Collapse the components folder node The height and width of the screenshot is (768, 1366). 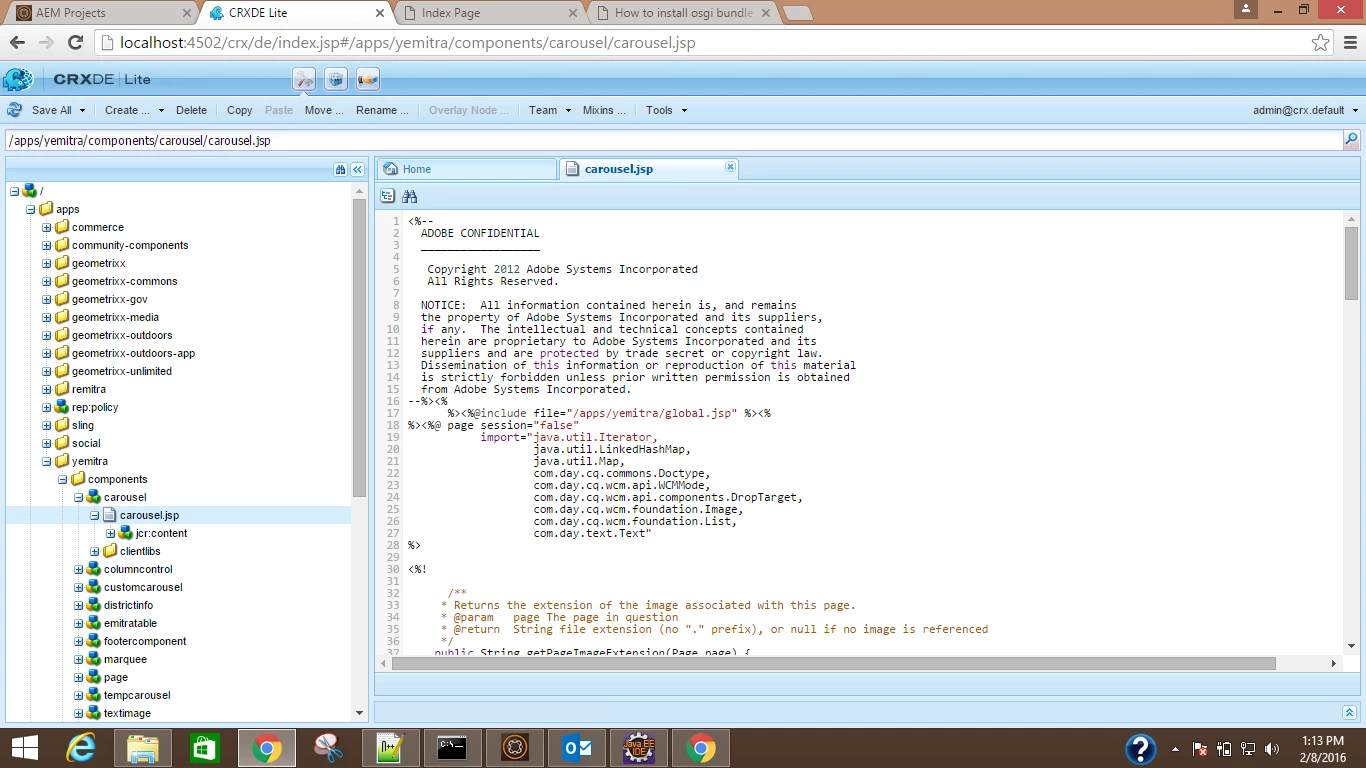point(62,479)
